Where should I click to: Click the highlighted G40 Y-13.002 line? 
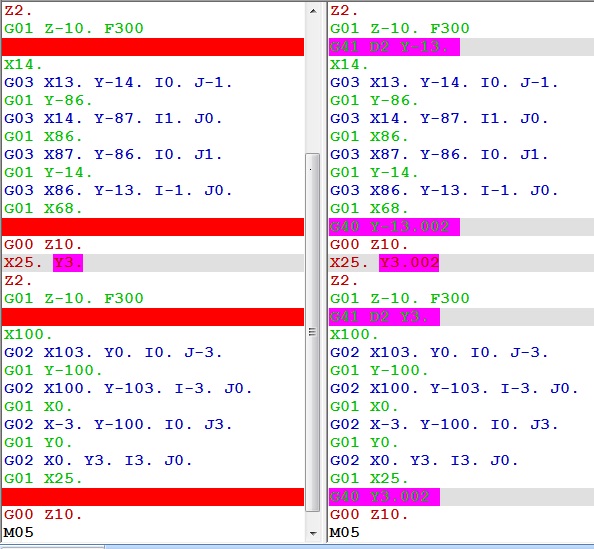coord(394,227)
